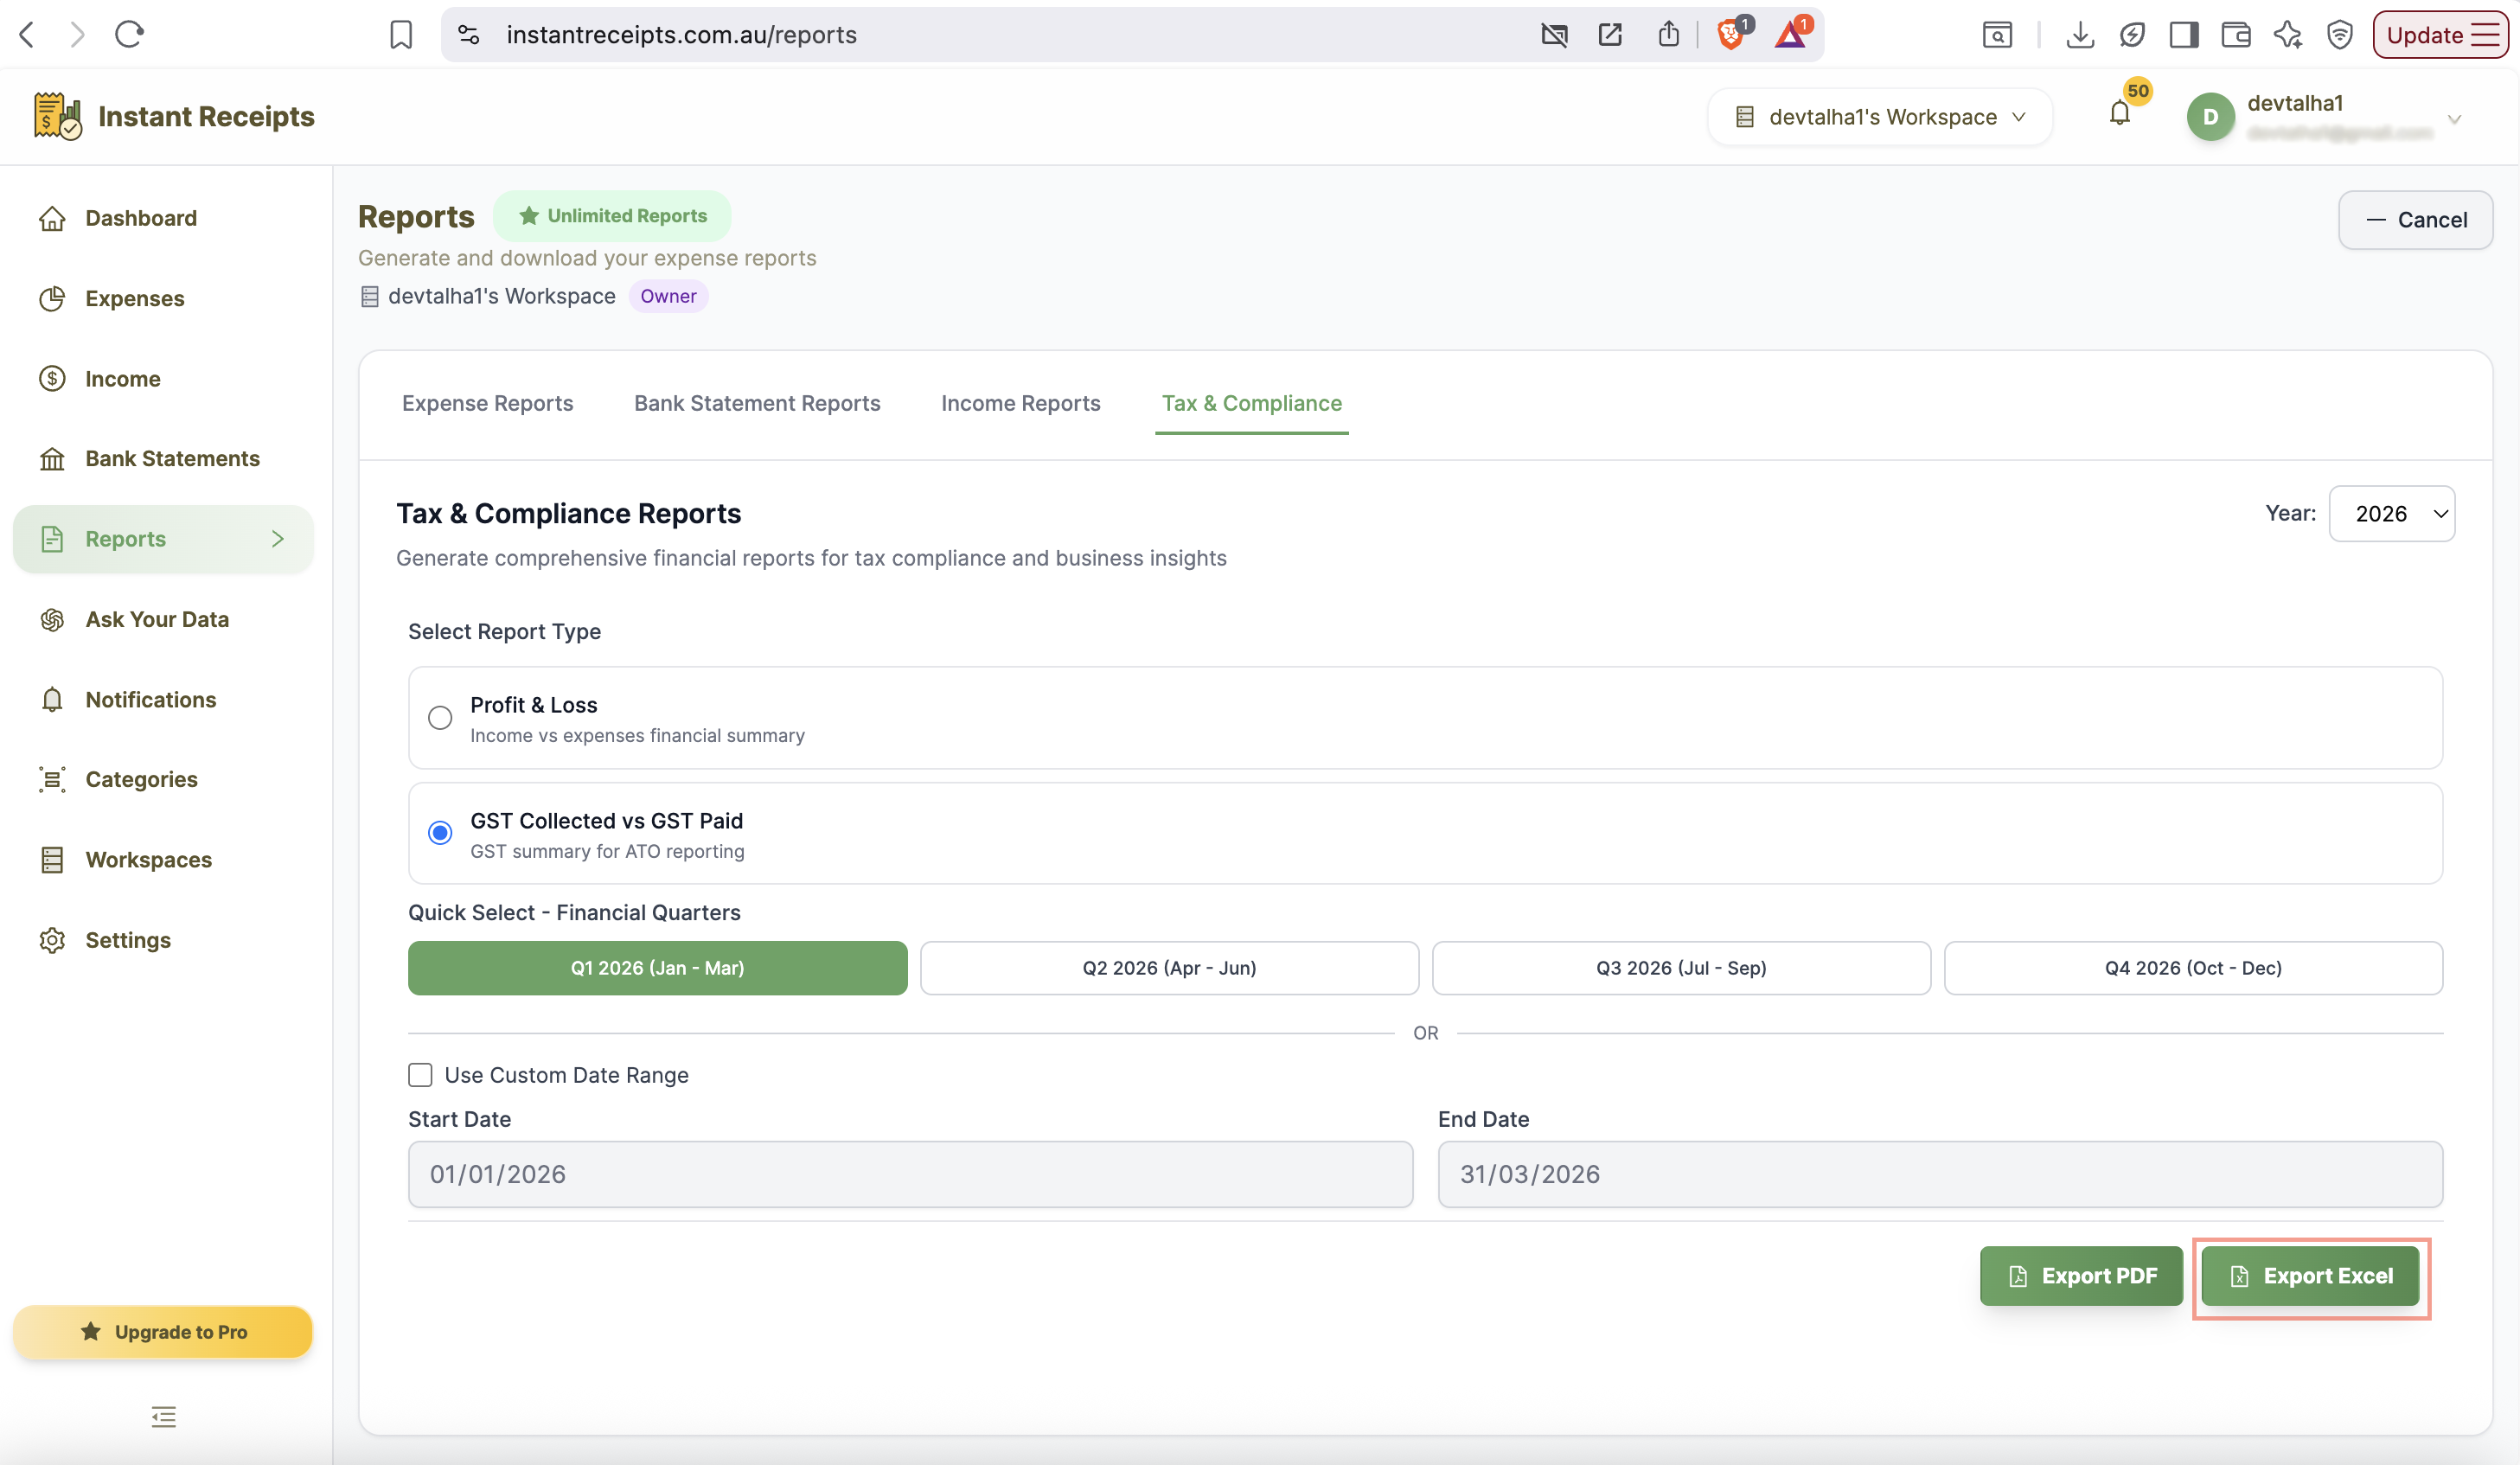Expand devtalha1's Workspace selector
The height and width of the screenshot is (1465, 2520).
pyautogui.click(x=1880, y=117)
